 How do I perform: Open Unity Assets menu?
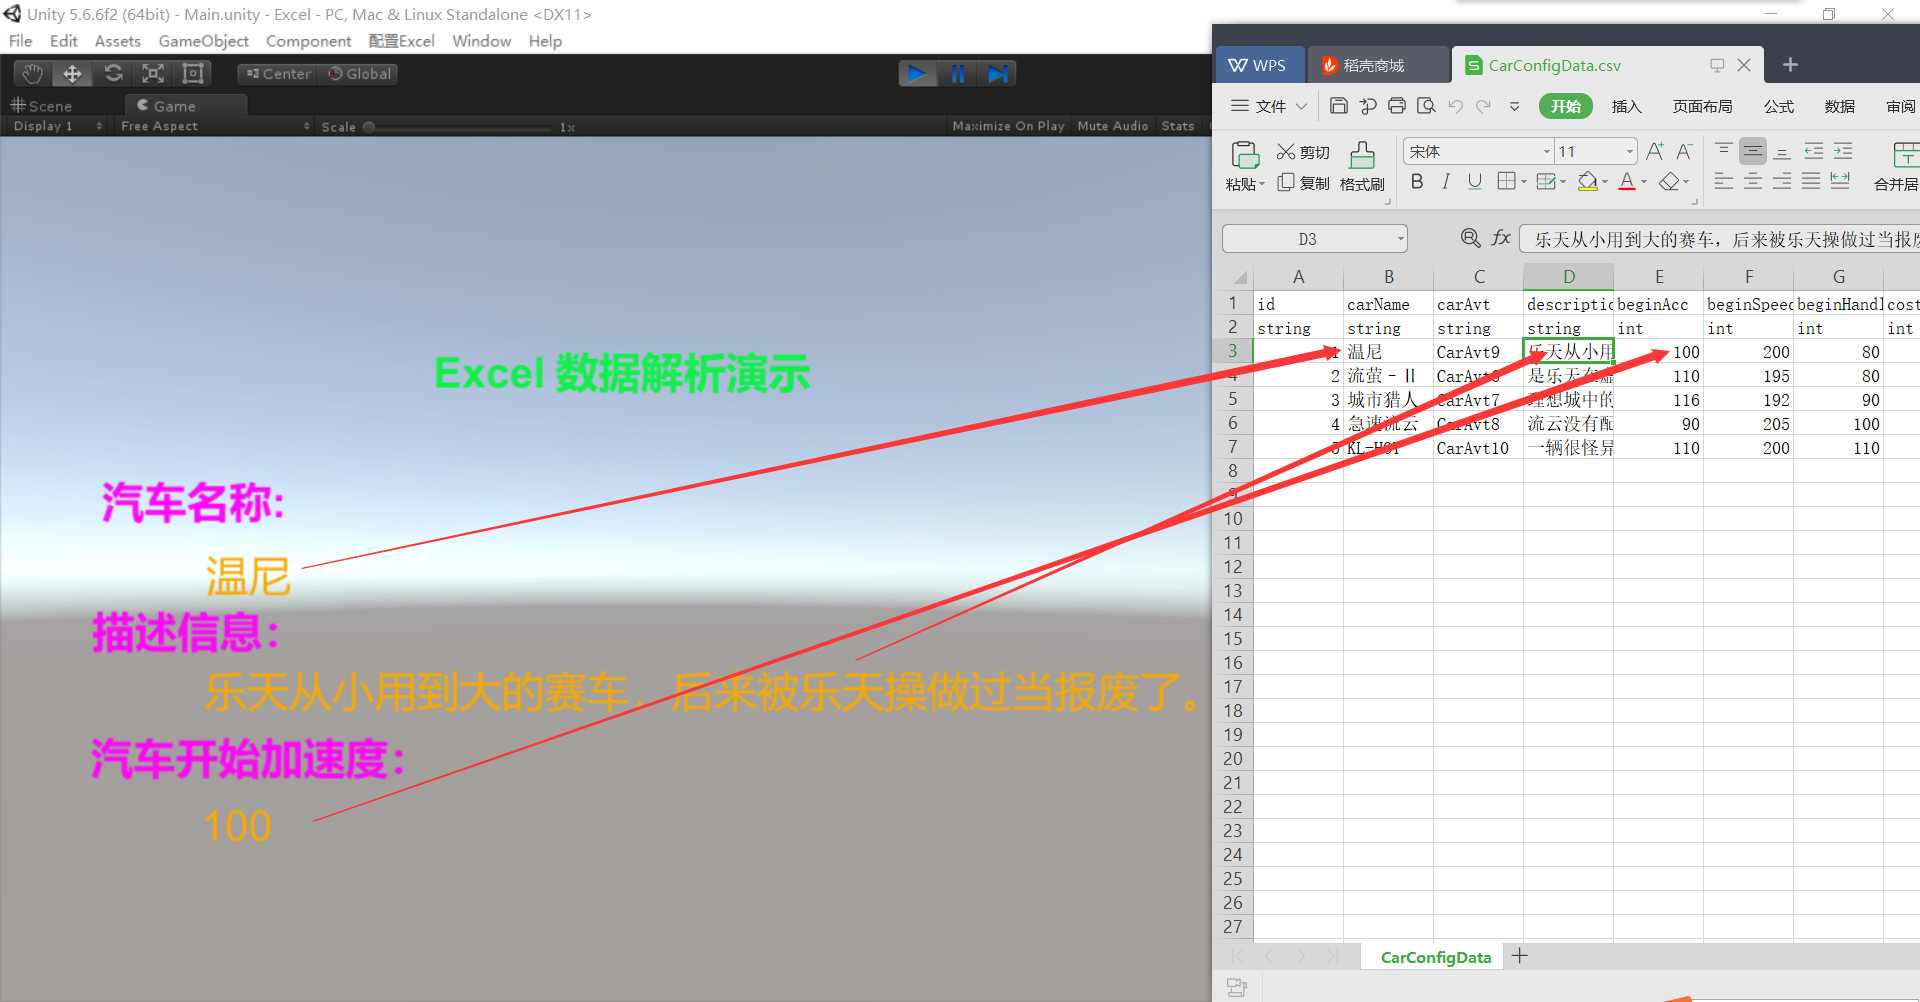pyautogui.click(x=118, y=41)
